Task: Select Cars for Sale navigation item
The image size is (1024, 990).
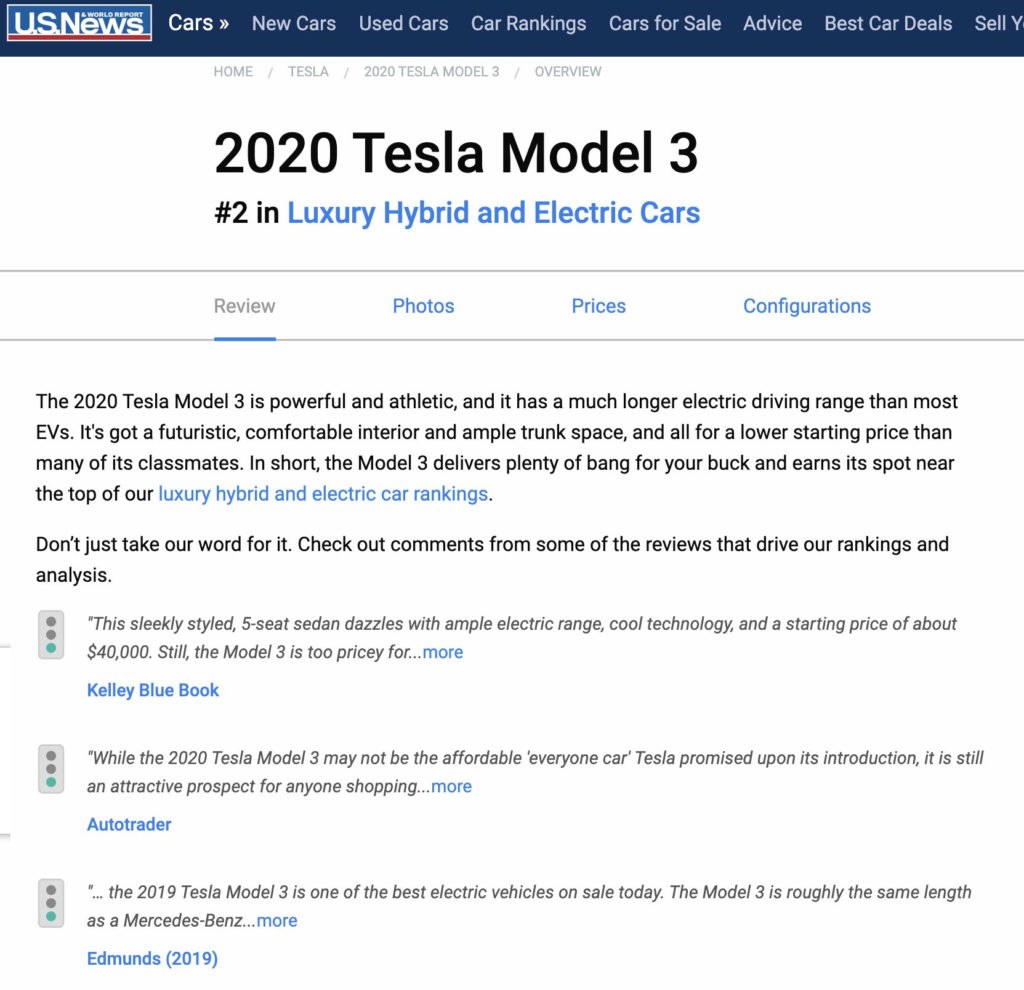Action: coord(665,22)
